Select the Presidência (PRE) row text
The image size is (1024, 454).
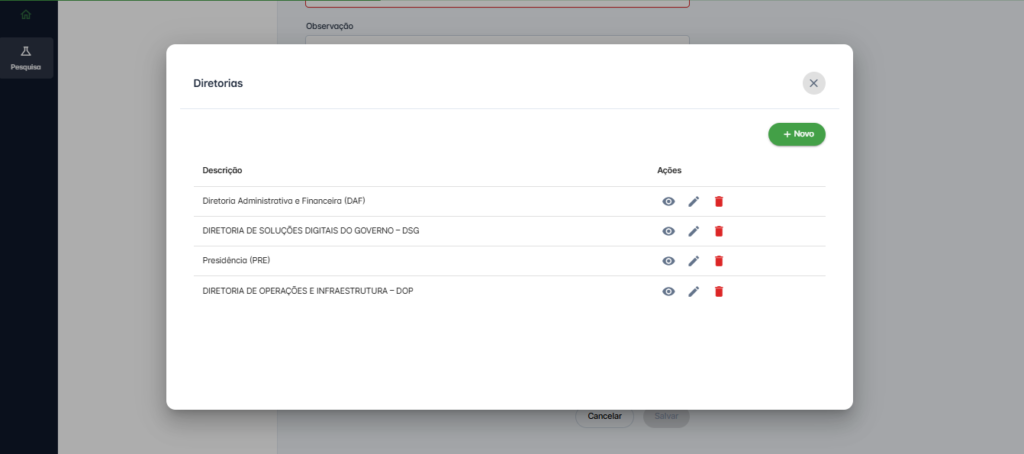coord(236,261)
